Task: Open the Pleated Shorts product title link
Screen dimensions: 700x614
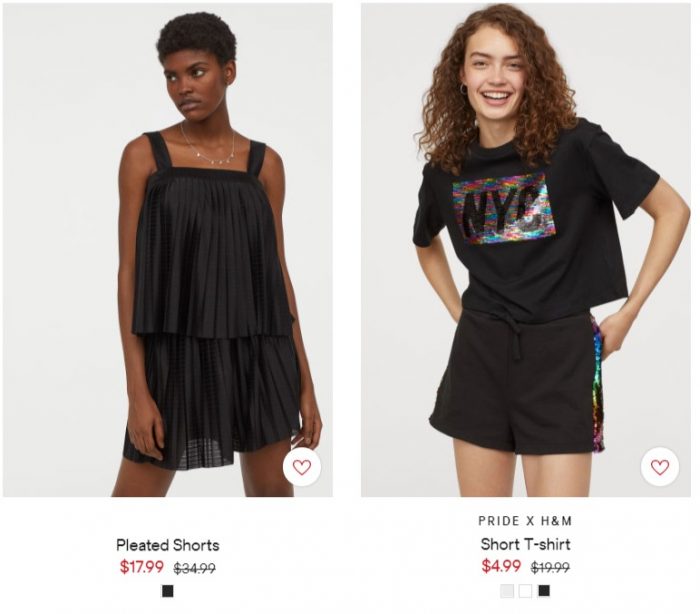Action: (168, 545)
